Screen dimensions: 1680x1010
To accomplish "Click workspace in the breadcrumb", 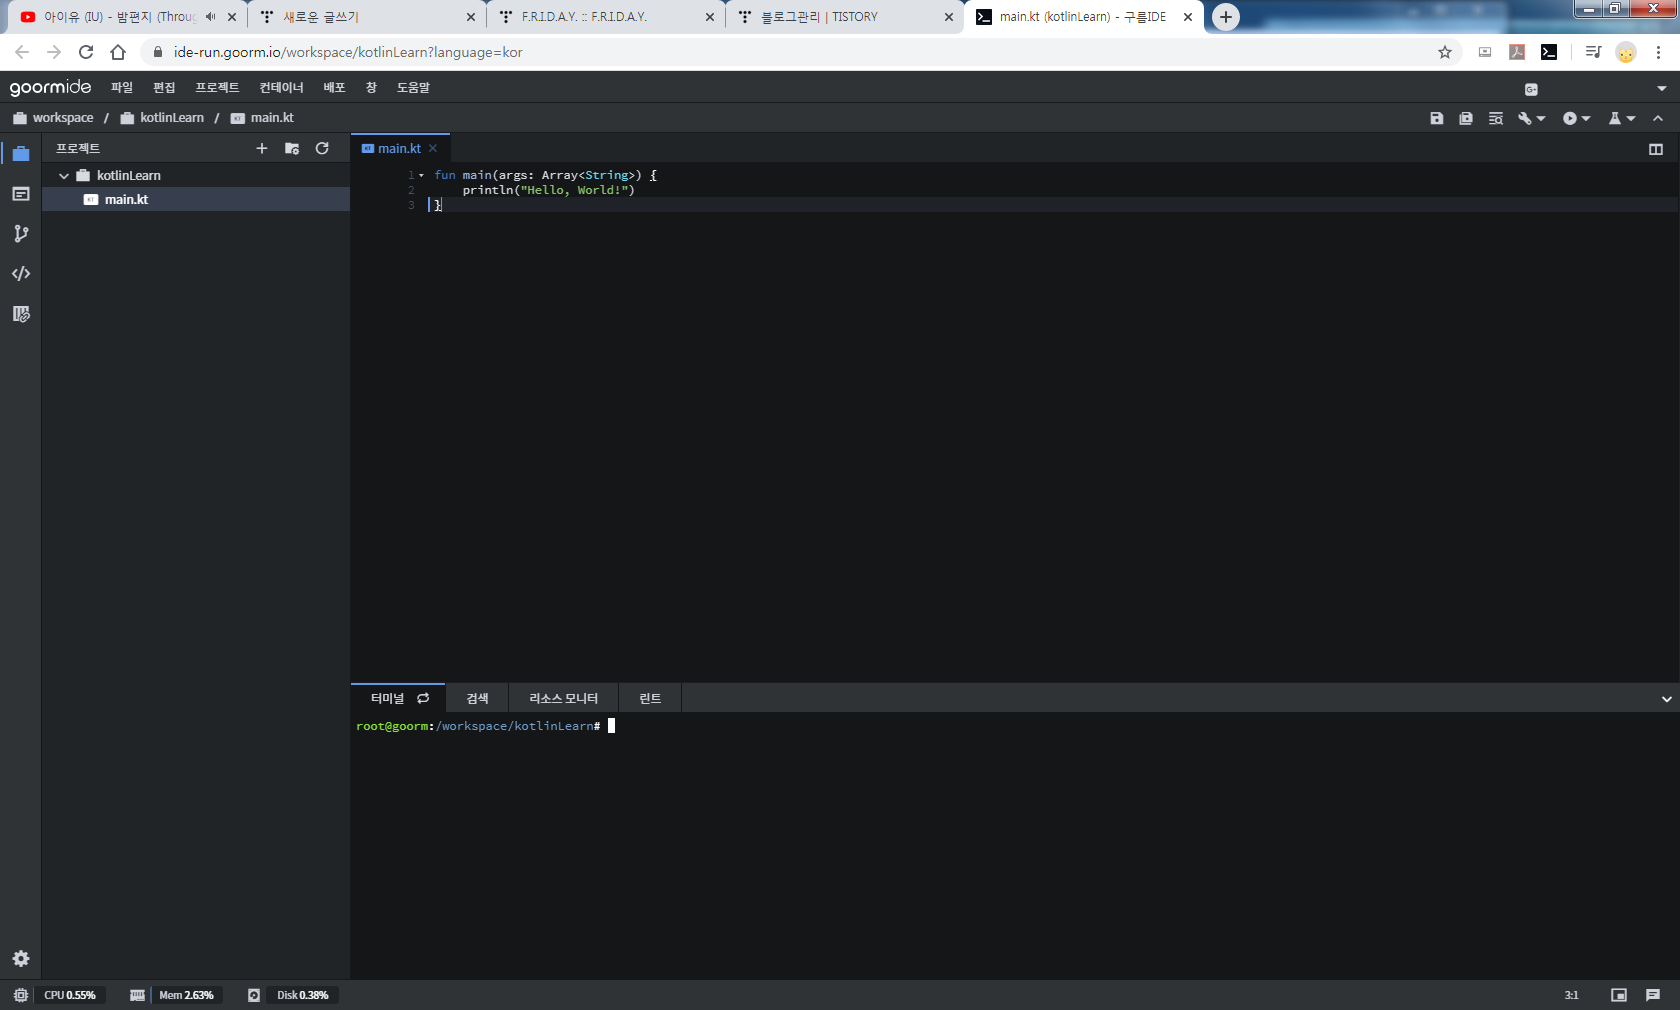I will coord(62,118).
